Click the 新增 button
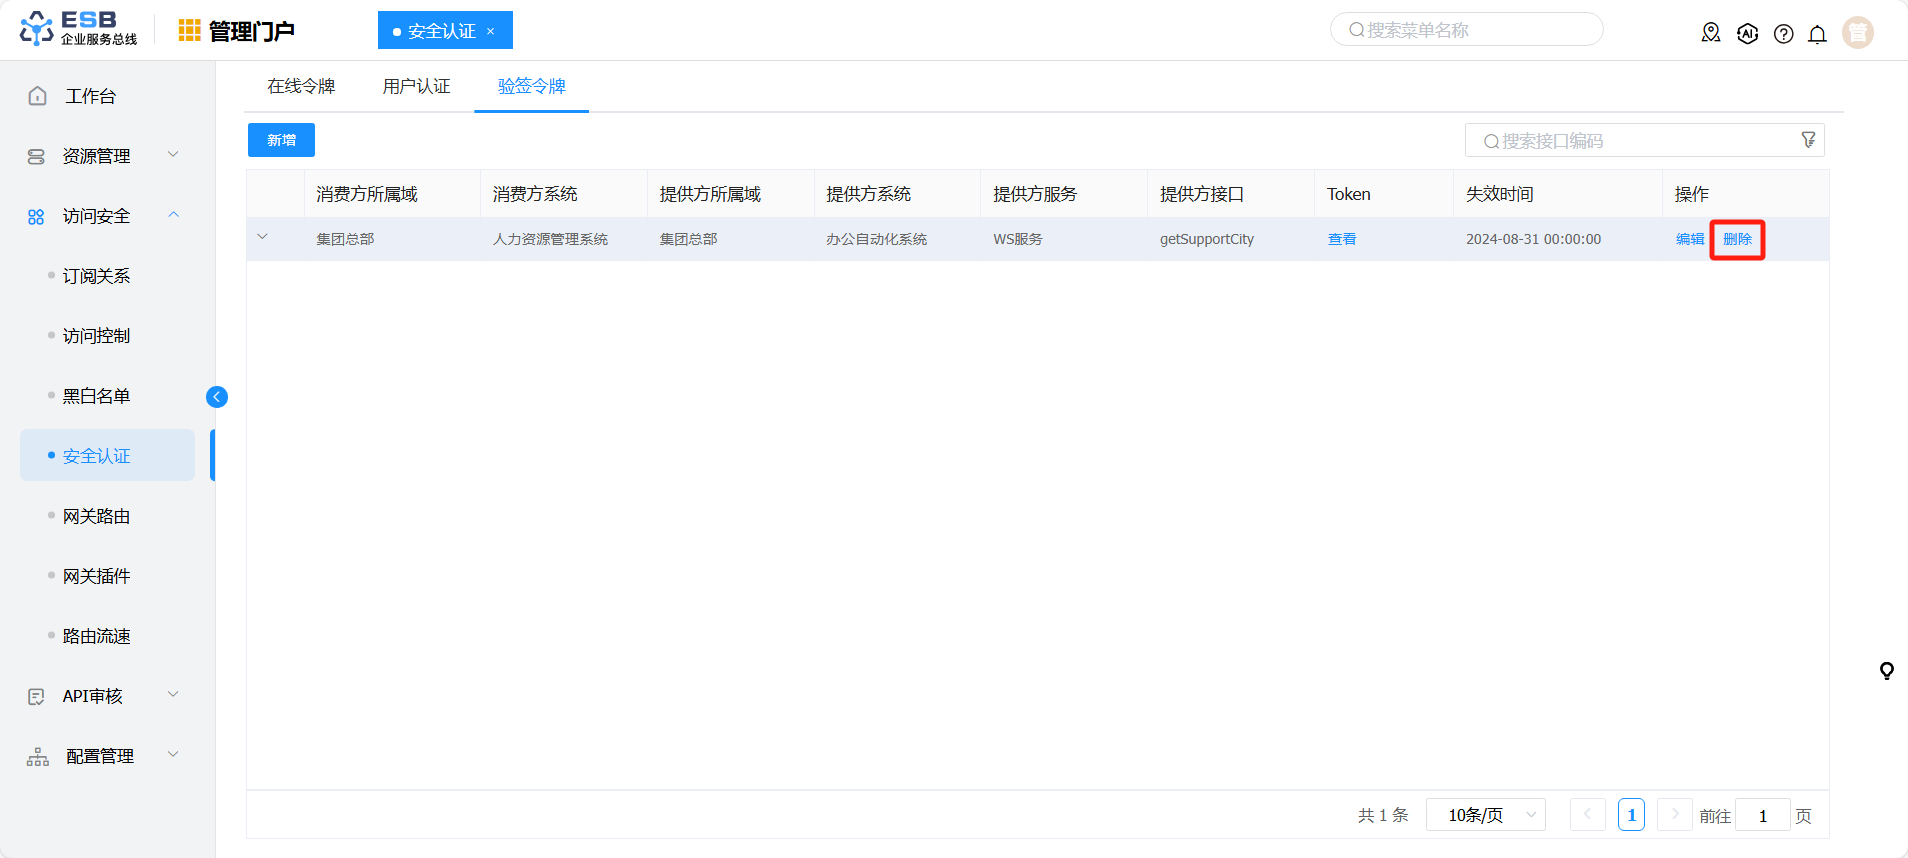Viewport: 1908px width, 858px height. pos(281,140)
